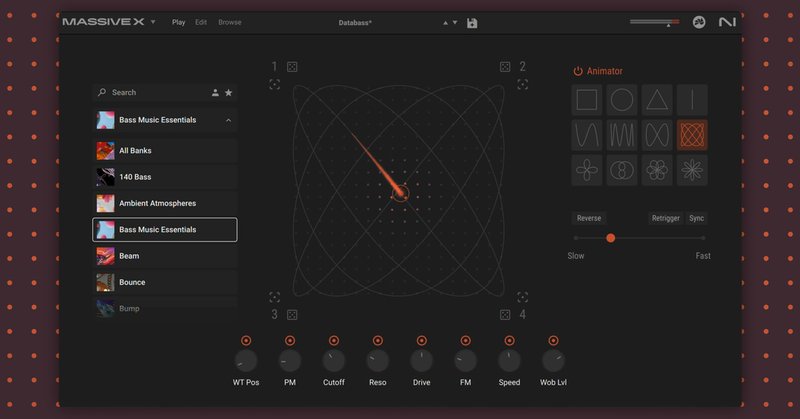
Task: Click the capture frame icon above corner 3
Action: [274, 297]
